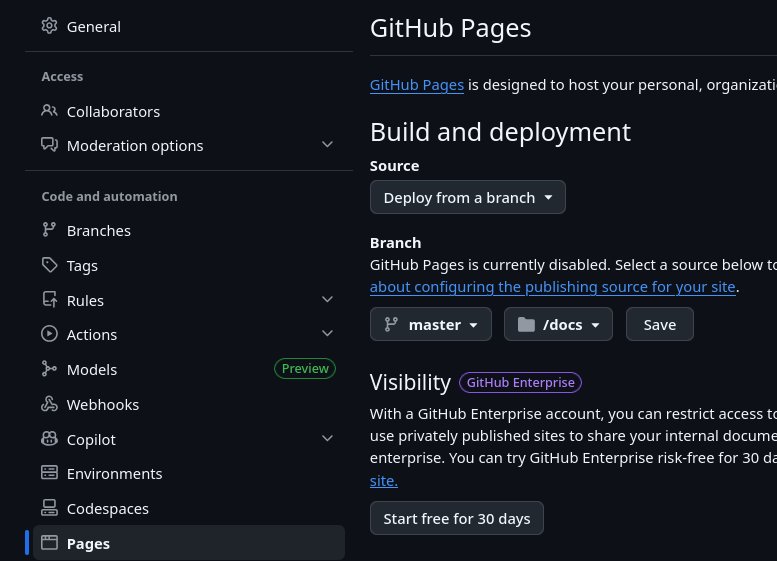Open the /docs folder selector dropdown
Screen dimensions: 777x561
558,324
